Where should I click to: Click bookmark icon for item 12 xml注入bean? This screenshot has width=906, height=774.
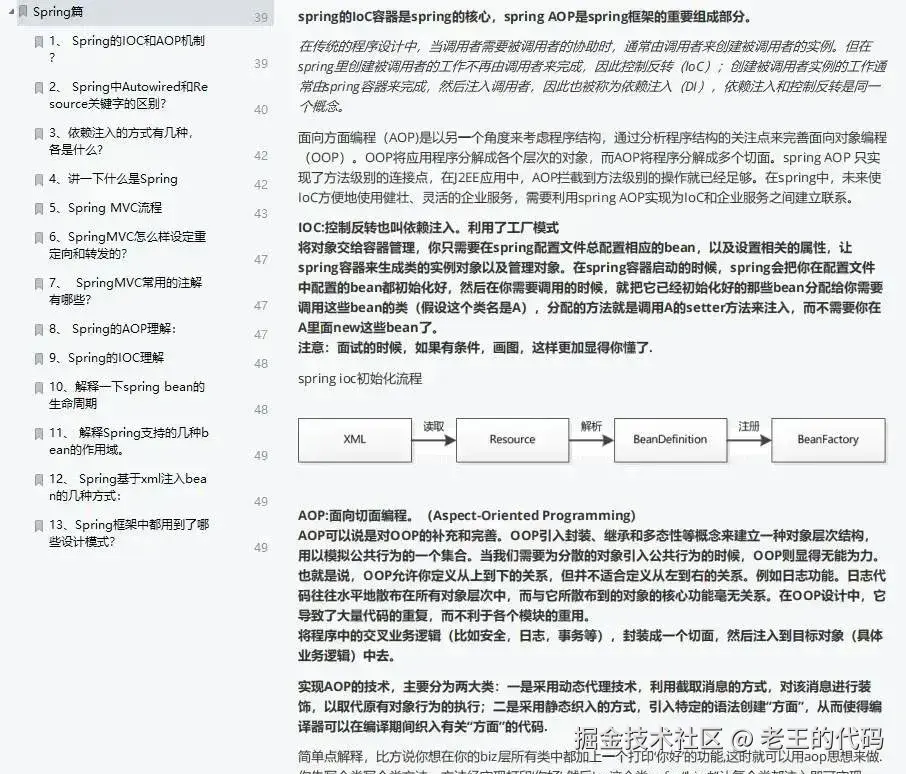(39, 480)
